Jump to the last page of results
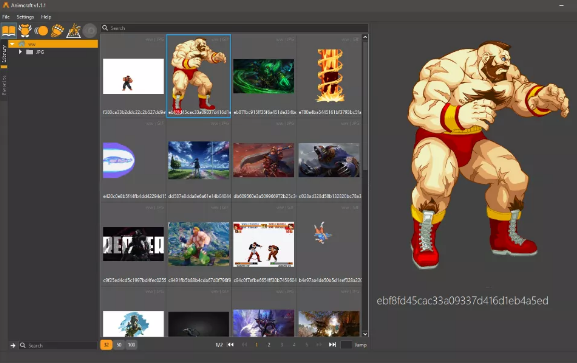The image size is (577, 363). coord(332,345)
